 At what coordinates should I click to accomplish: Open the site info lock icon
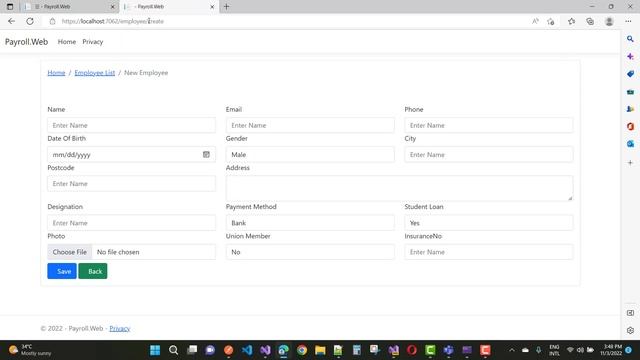[x=52, y=21]
